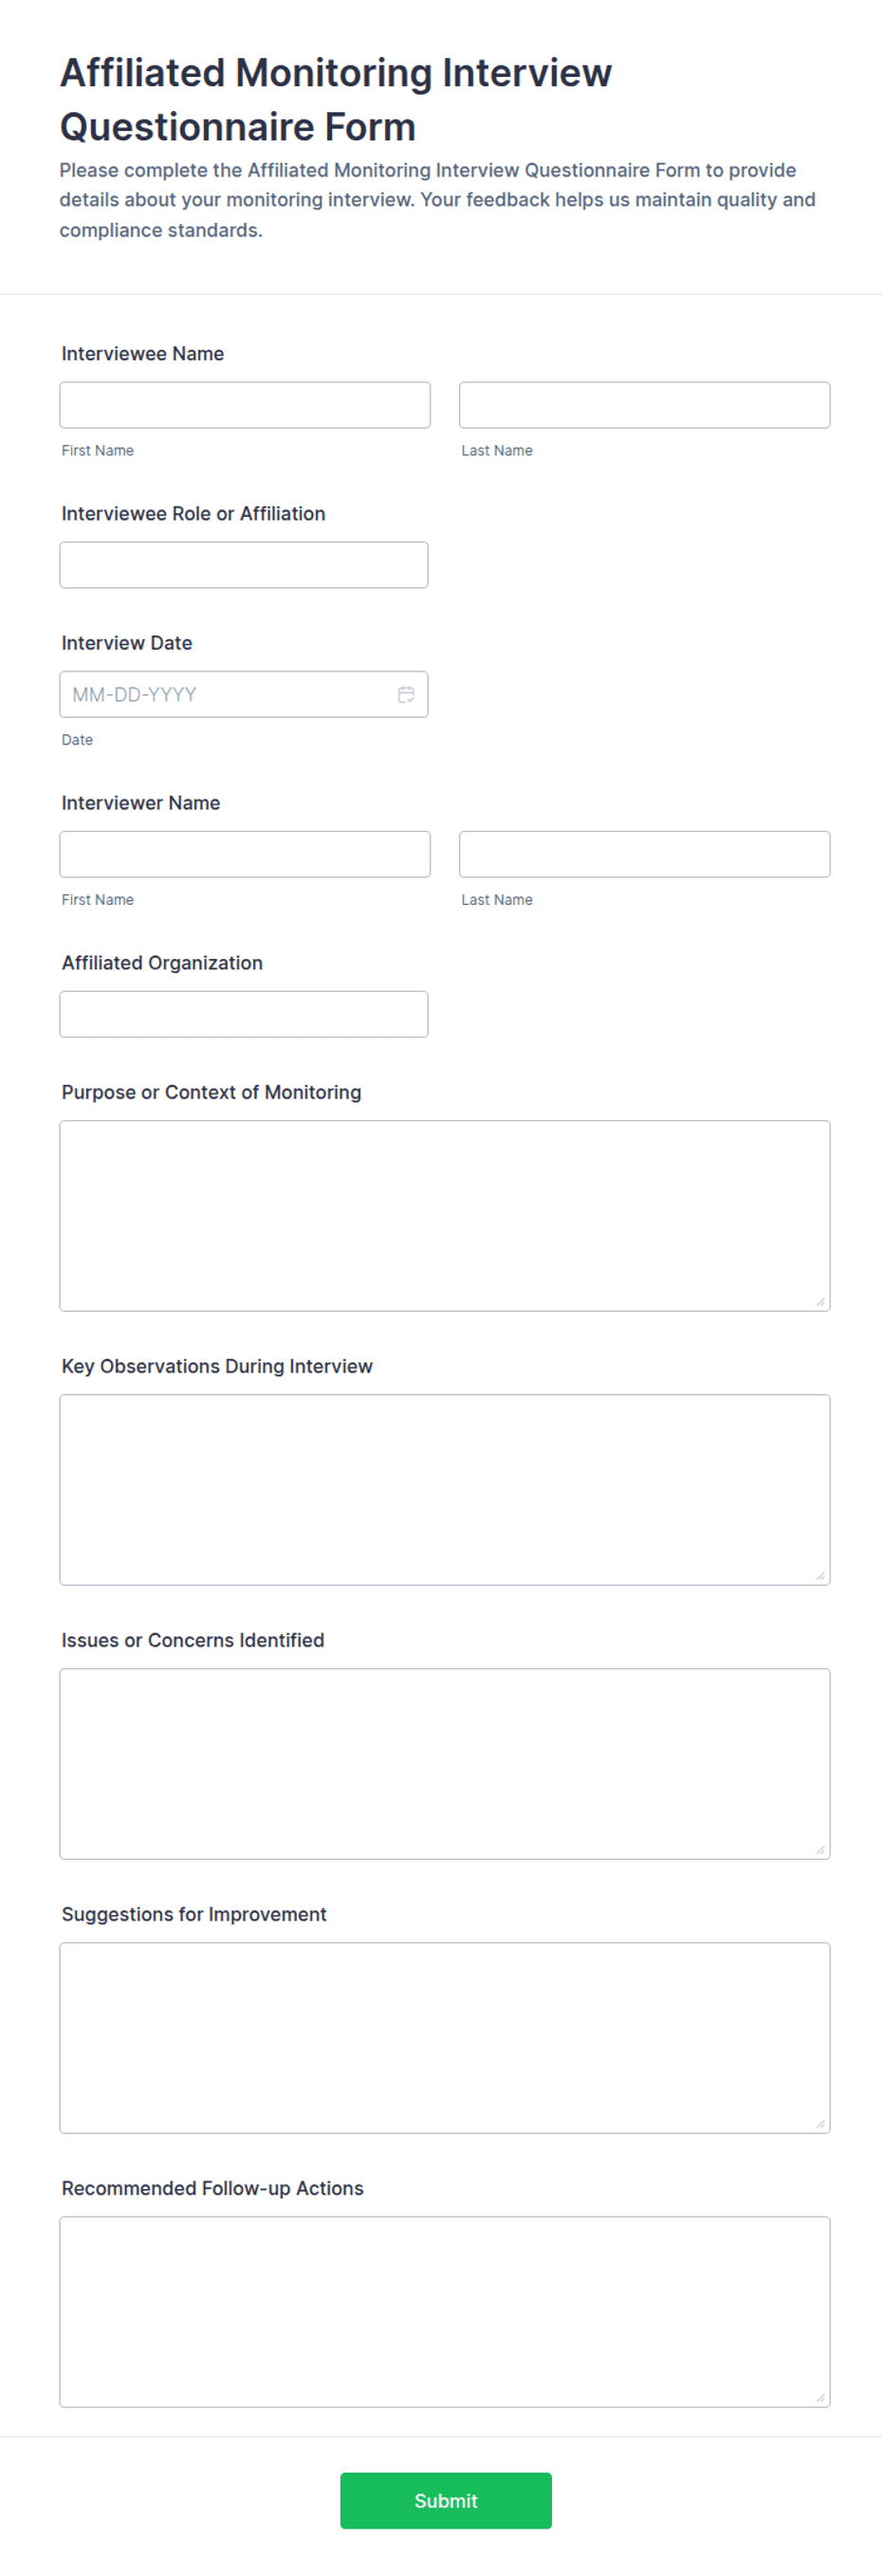The height and width of the screenshot is (2576, 882).
Task: Focus the Suggestions for Improvement textarea
Action: pos(445,2038)
